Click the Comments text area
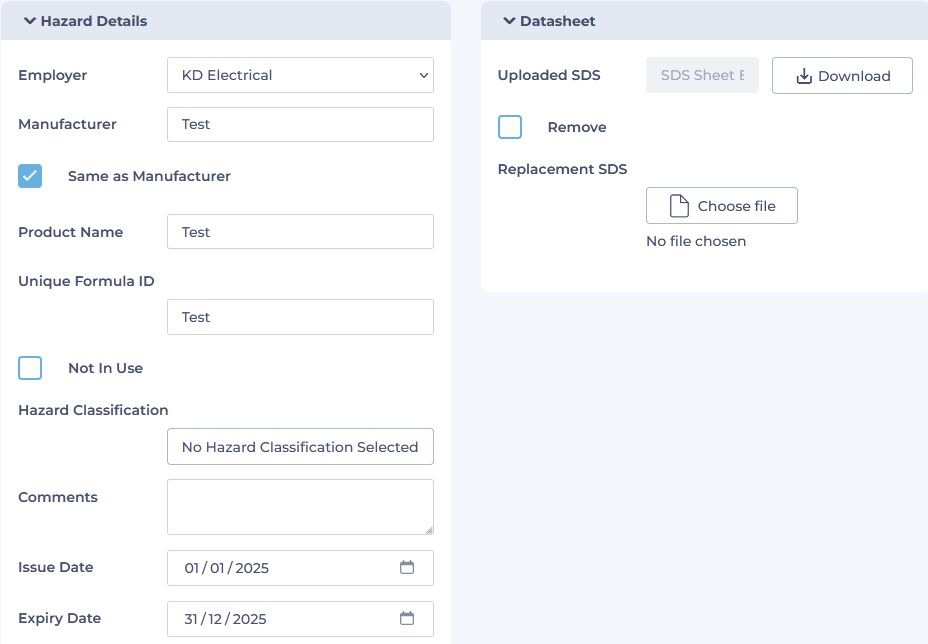Image resolution: width=928 pixels, height=644 pixels. [x=300, y=507]
